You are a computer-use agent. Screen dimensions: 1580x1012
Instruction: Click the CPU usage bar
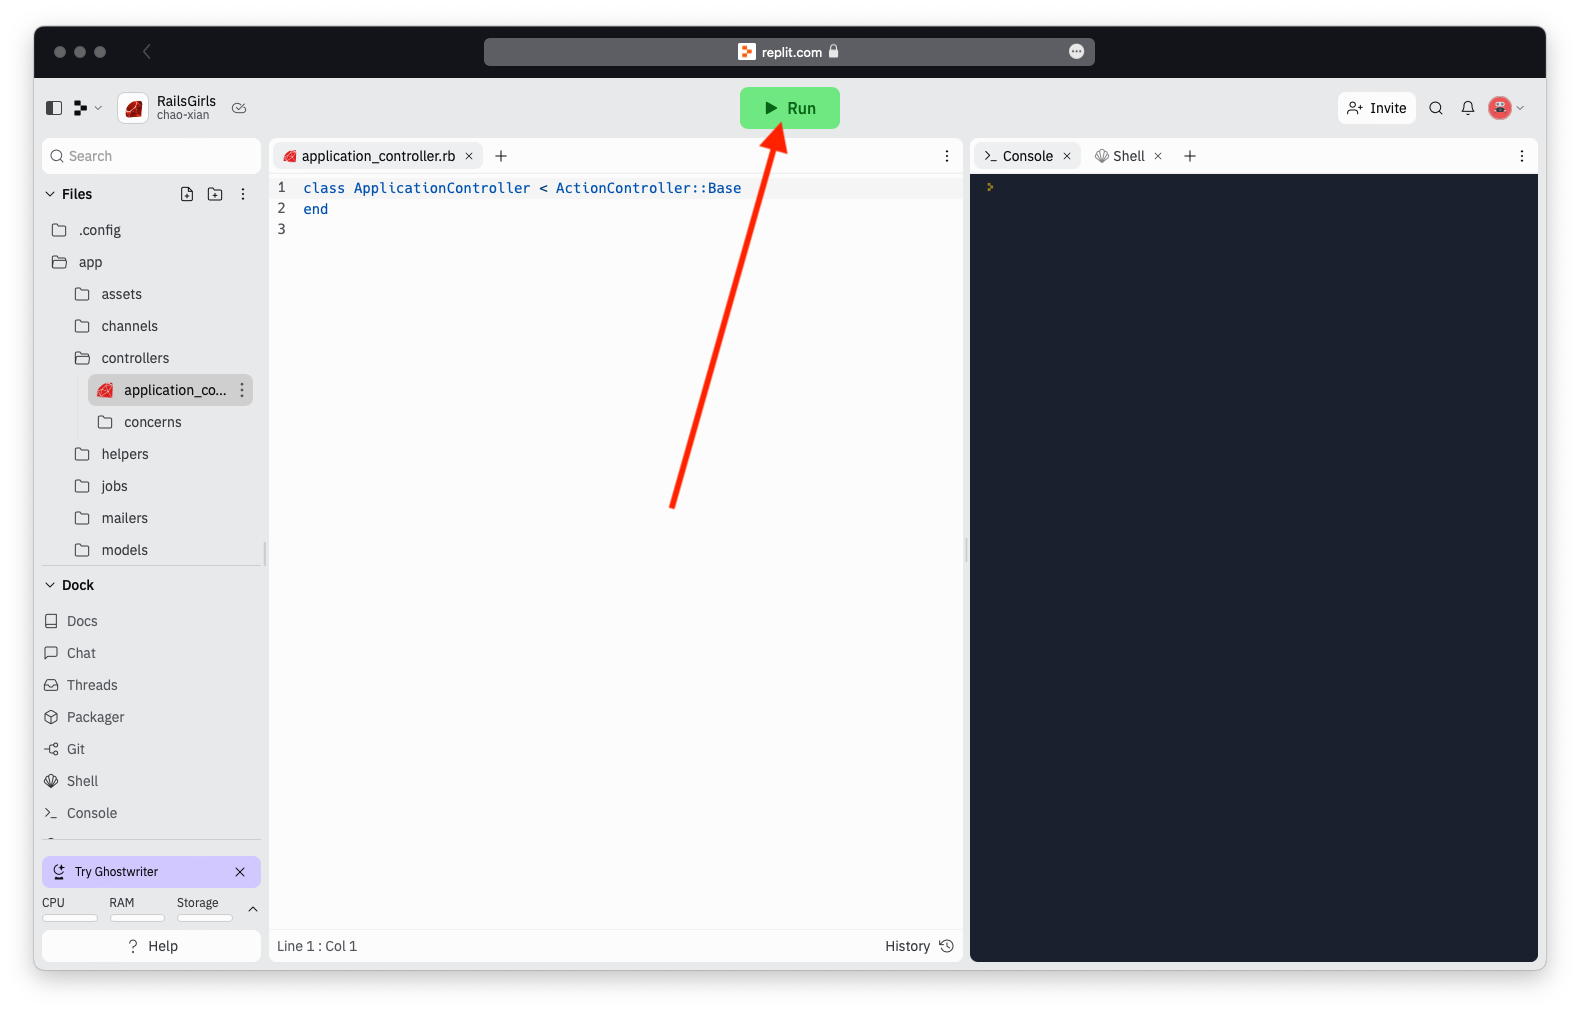[x=70, y=918]
